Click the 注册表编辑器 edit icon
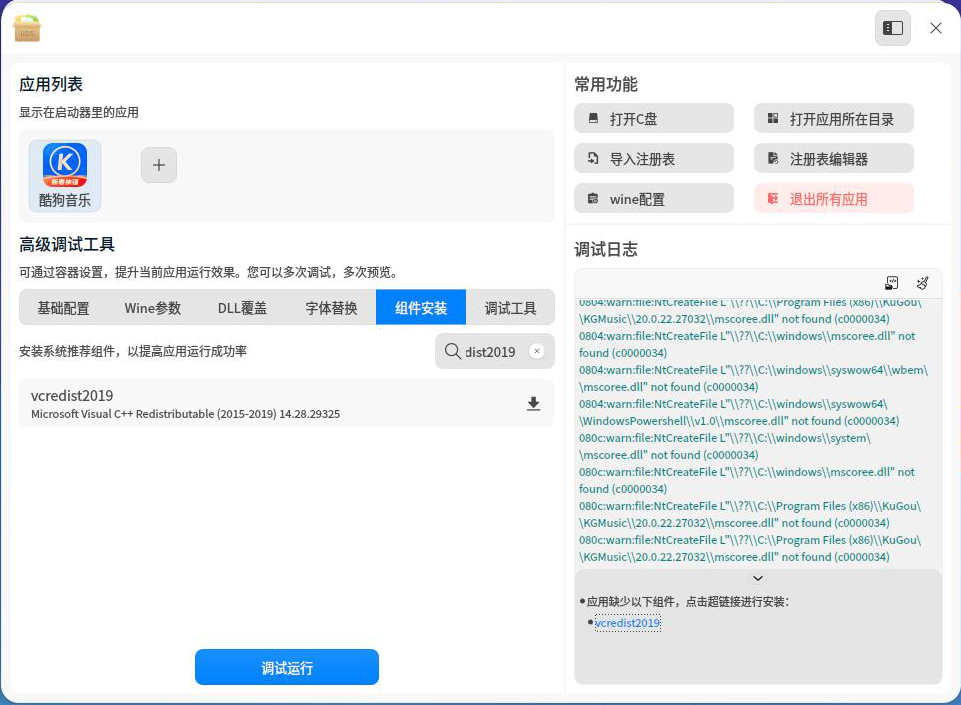 [773, 159]
